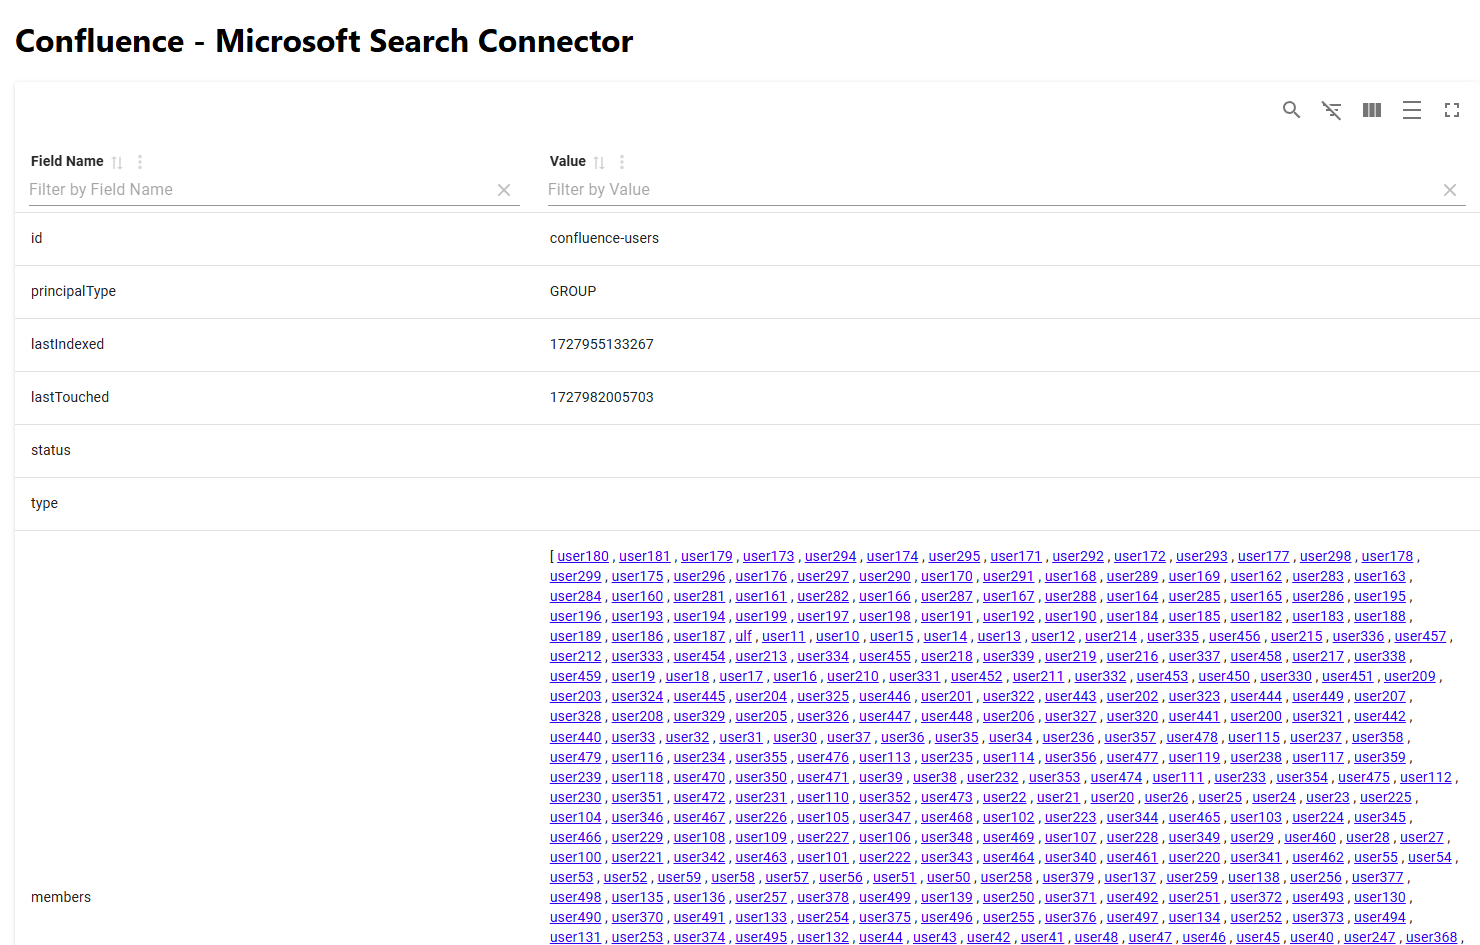Open Field Name column actions menu
Image resolution: width=1480 pixels, height=945 pixels.
(x=140, y=162)
